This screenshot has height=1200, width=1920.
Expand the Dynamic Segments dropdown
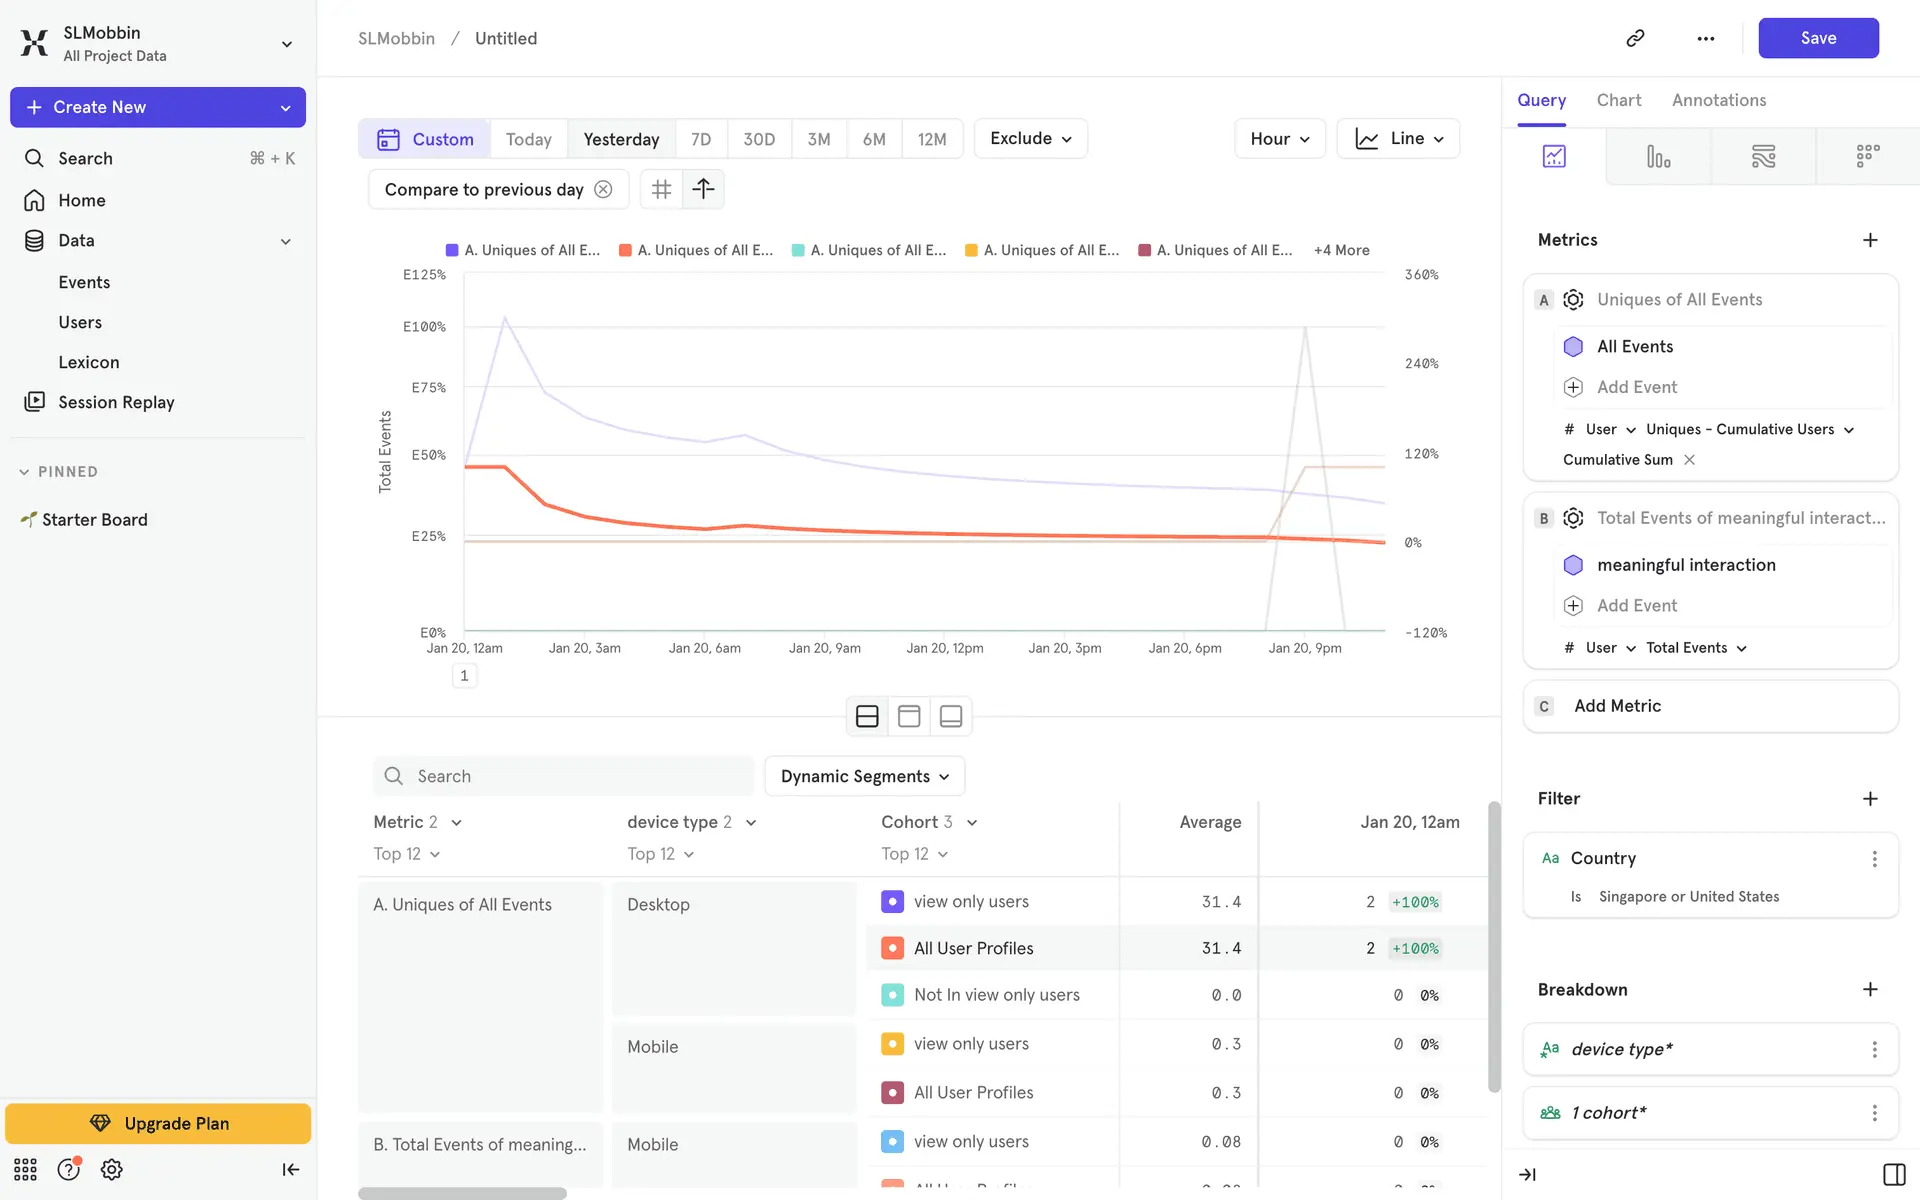pos(864,776)
